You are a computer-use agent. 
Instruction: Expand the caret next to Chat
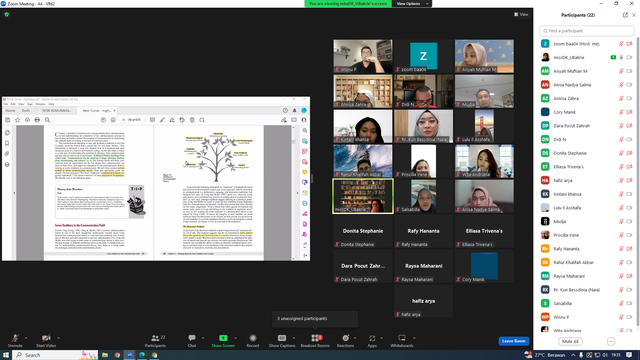tap(203, 338)
